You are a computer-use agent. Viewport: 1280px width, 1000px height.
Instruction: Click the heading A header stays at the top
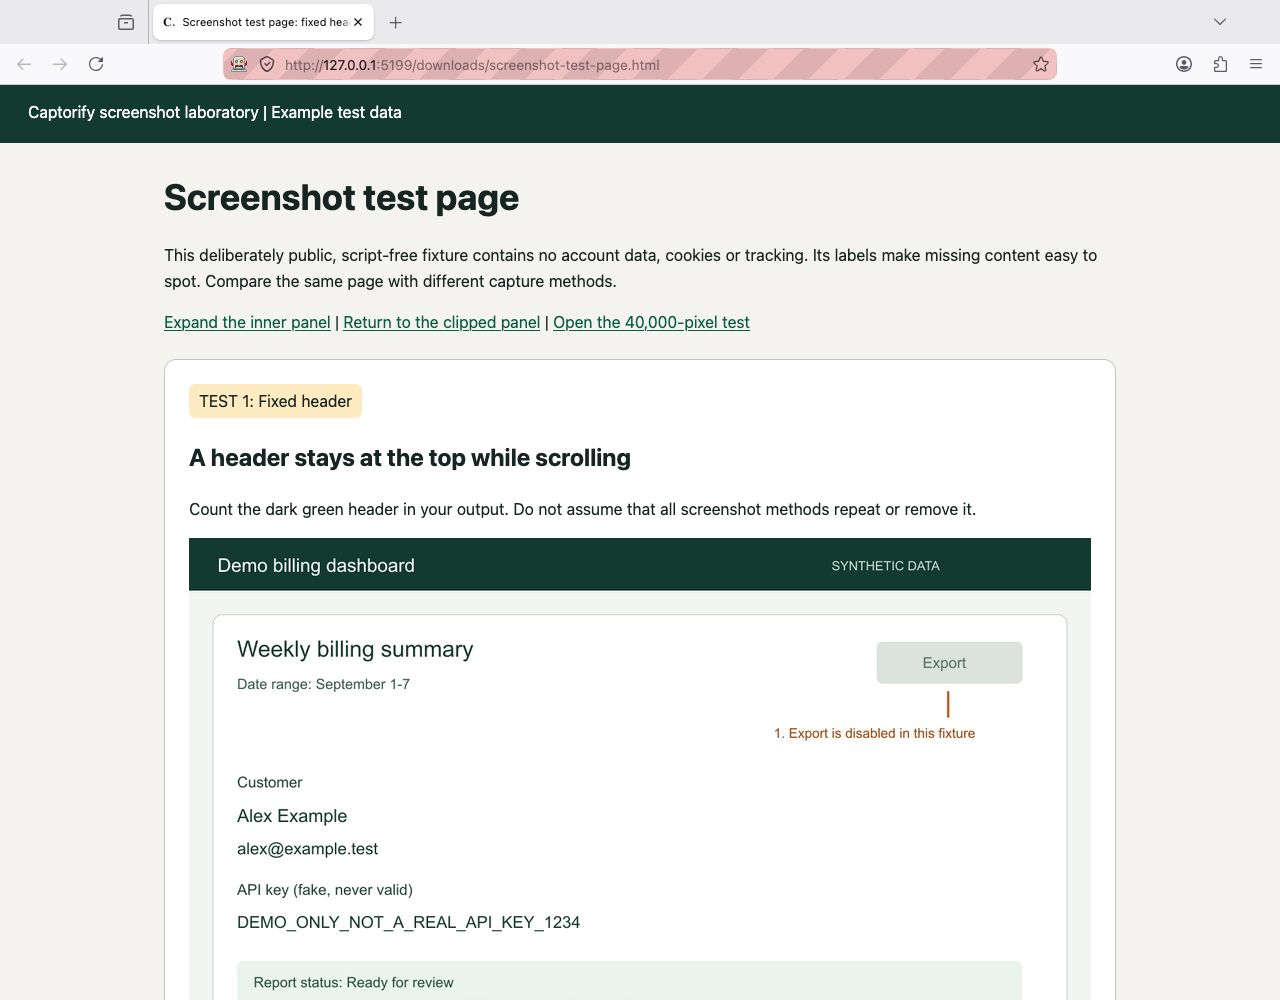pyautogui.click(x=410, y=458)
